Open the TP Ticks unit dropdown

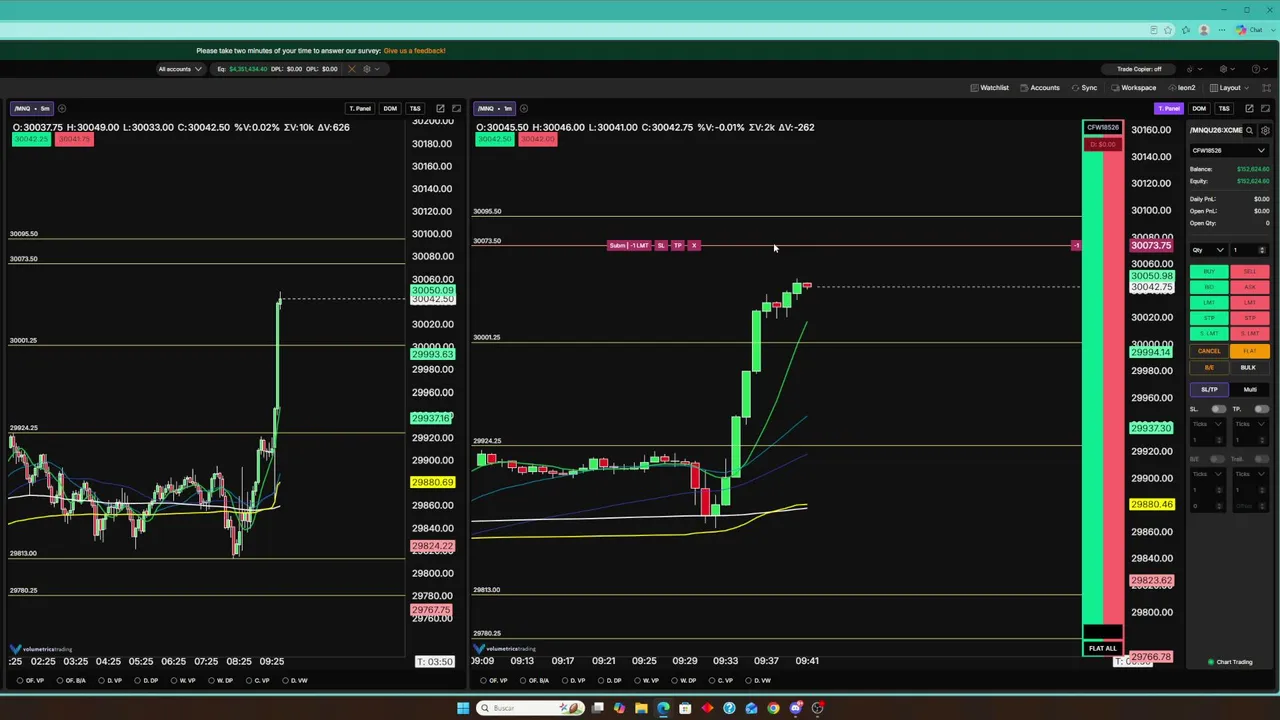(x=1250, y=424)
